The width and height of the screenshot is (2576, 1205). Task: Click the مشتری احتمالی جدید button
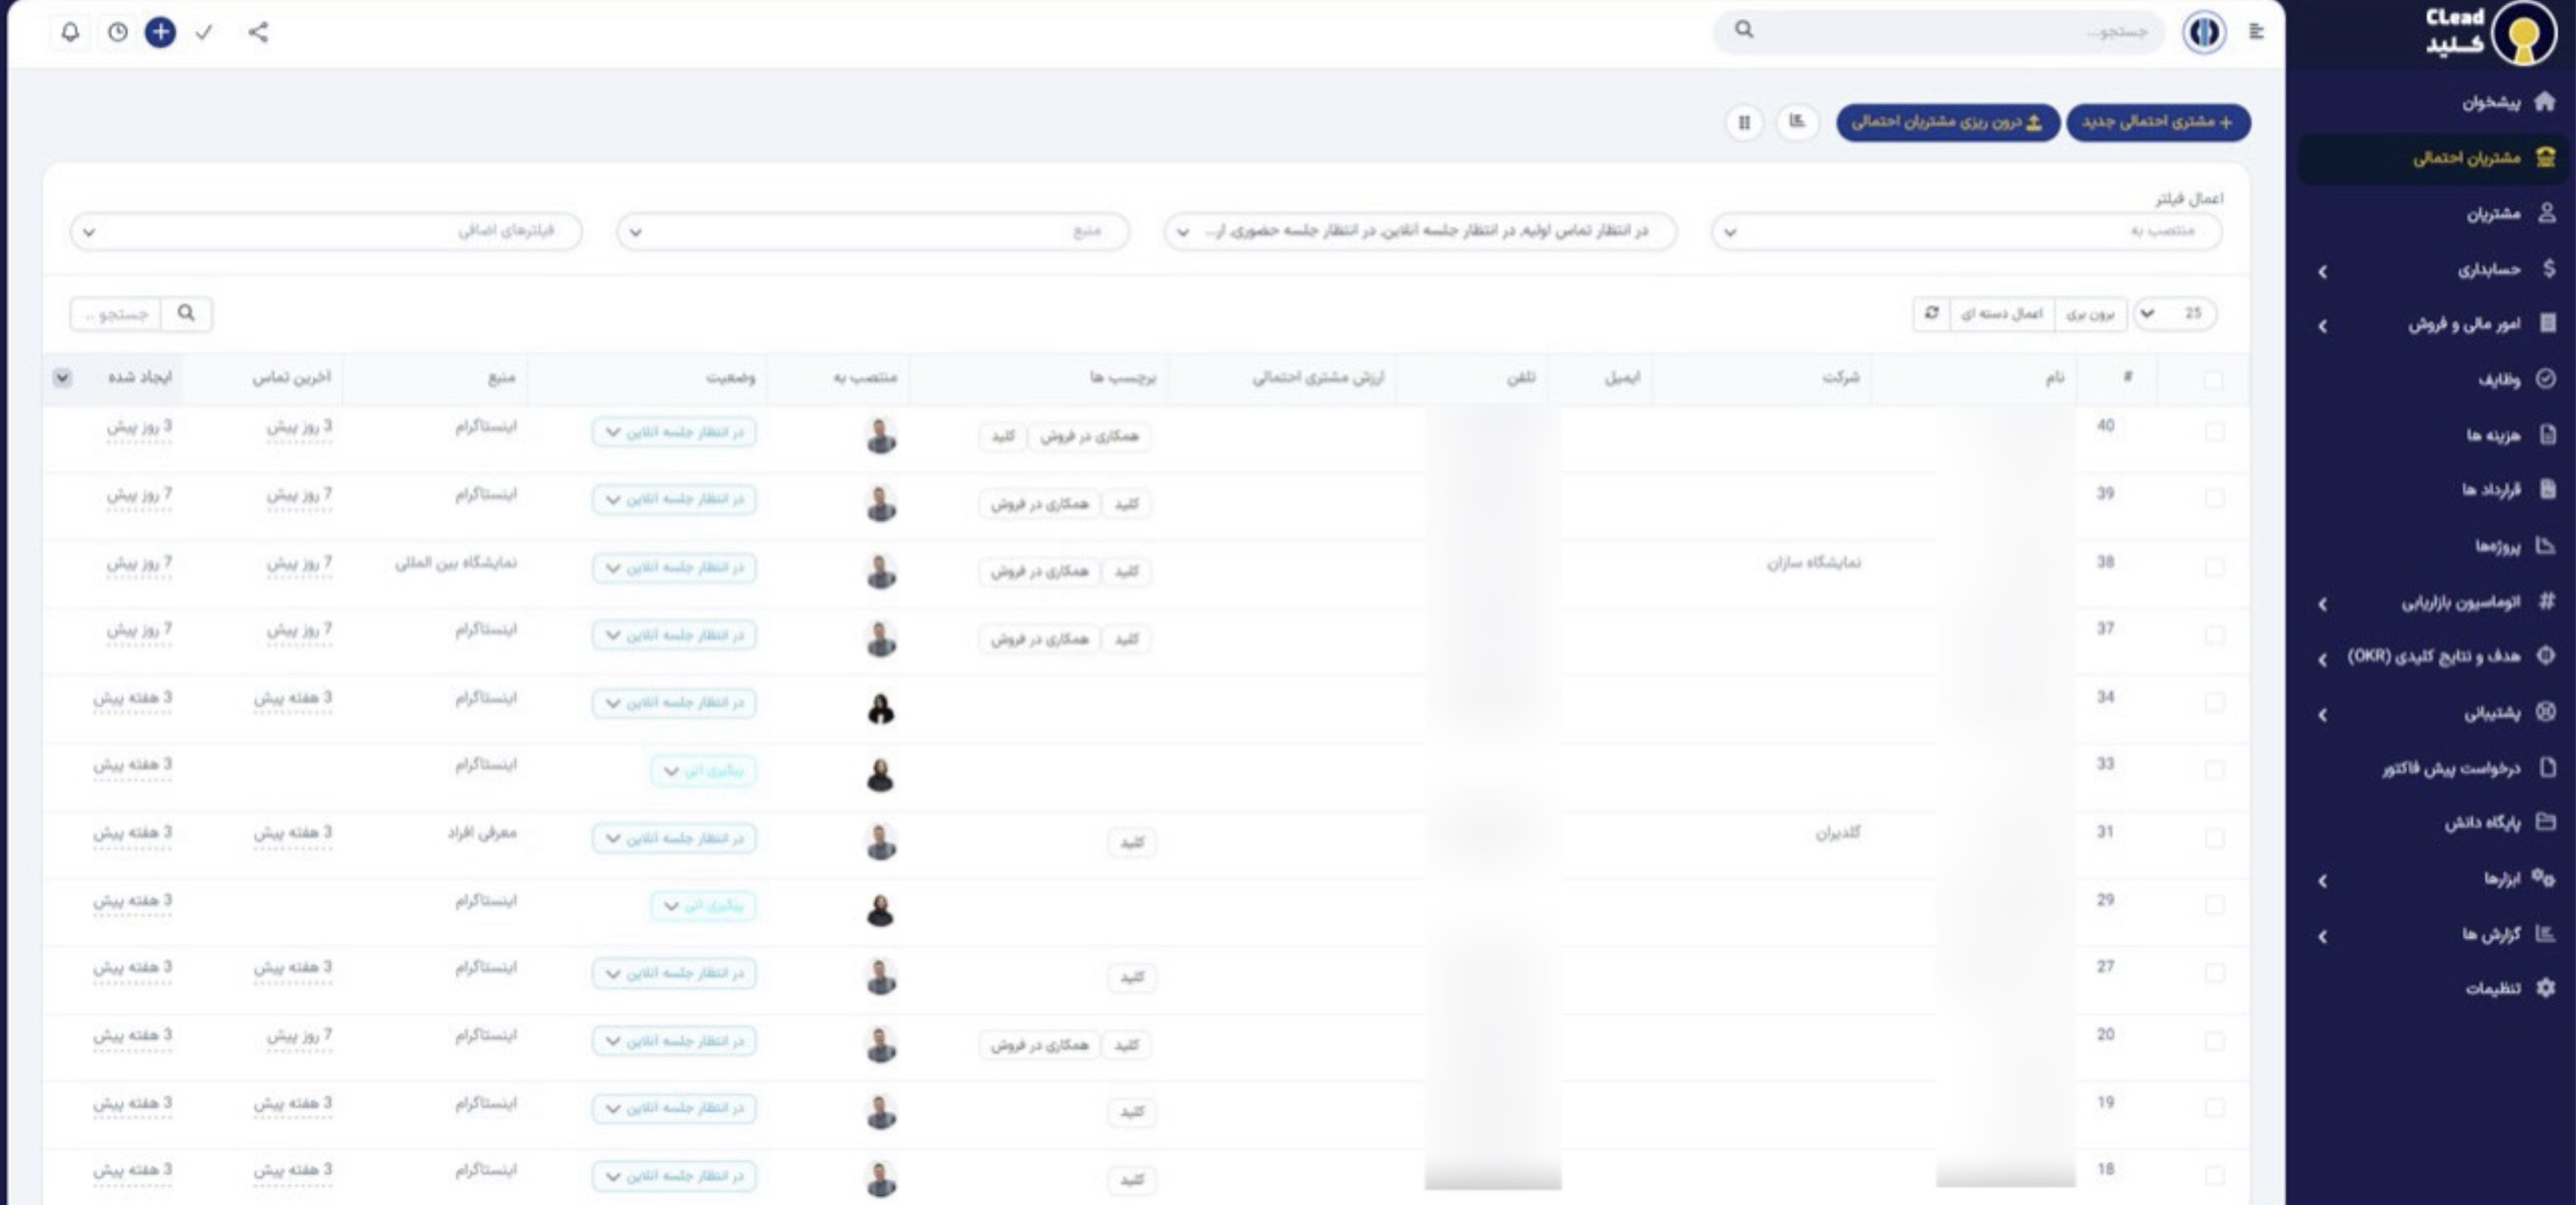2158,122
